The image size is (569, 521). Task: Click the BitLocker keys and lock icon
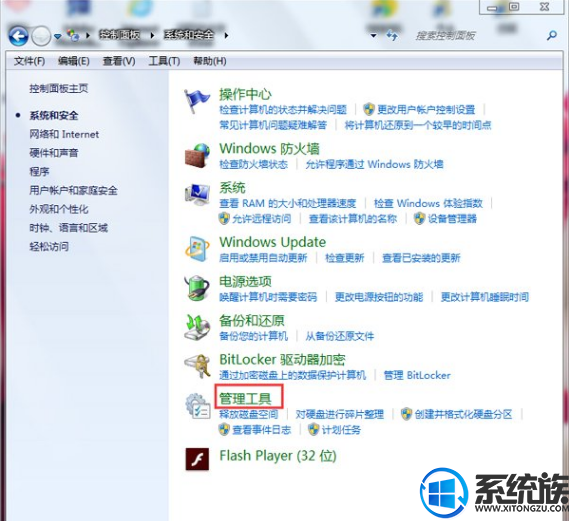coord(197,366)
